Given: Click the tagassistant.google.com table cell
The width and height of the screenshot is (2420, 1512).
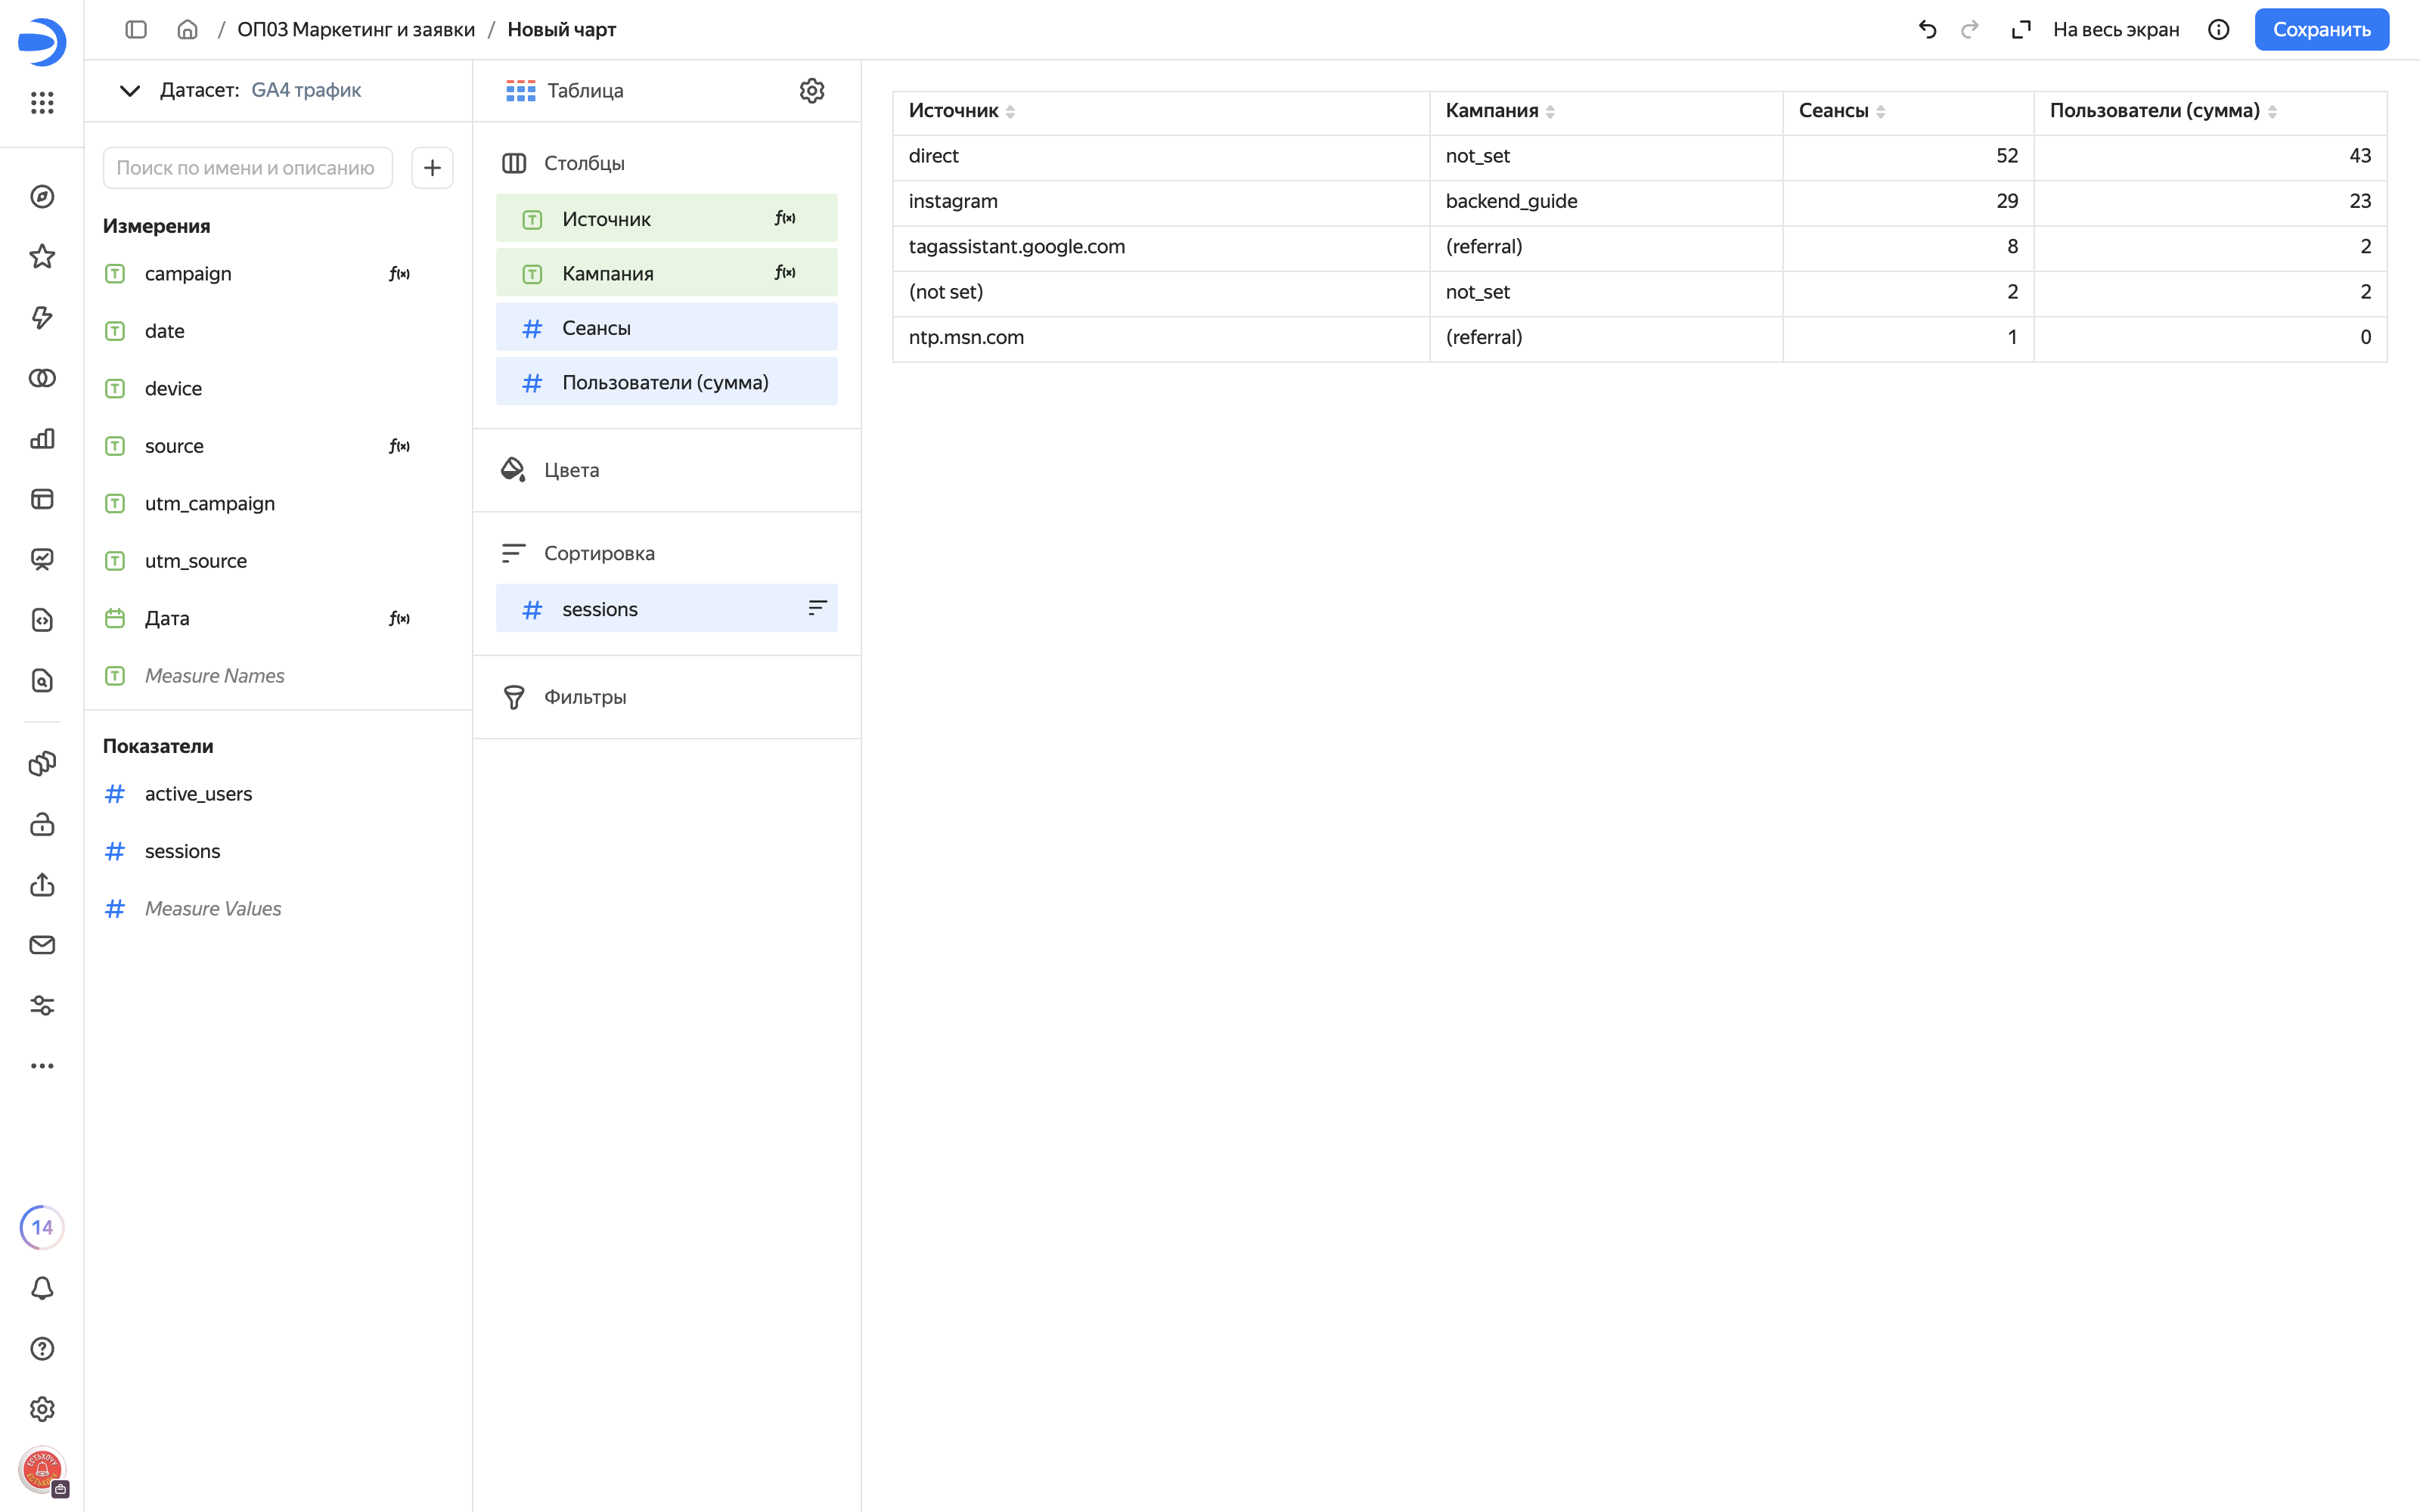Looking at the screenshot, I should (x=1161, y=247).
